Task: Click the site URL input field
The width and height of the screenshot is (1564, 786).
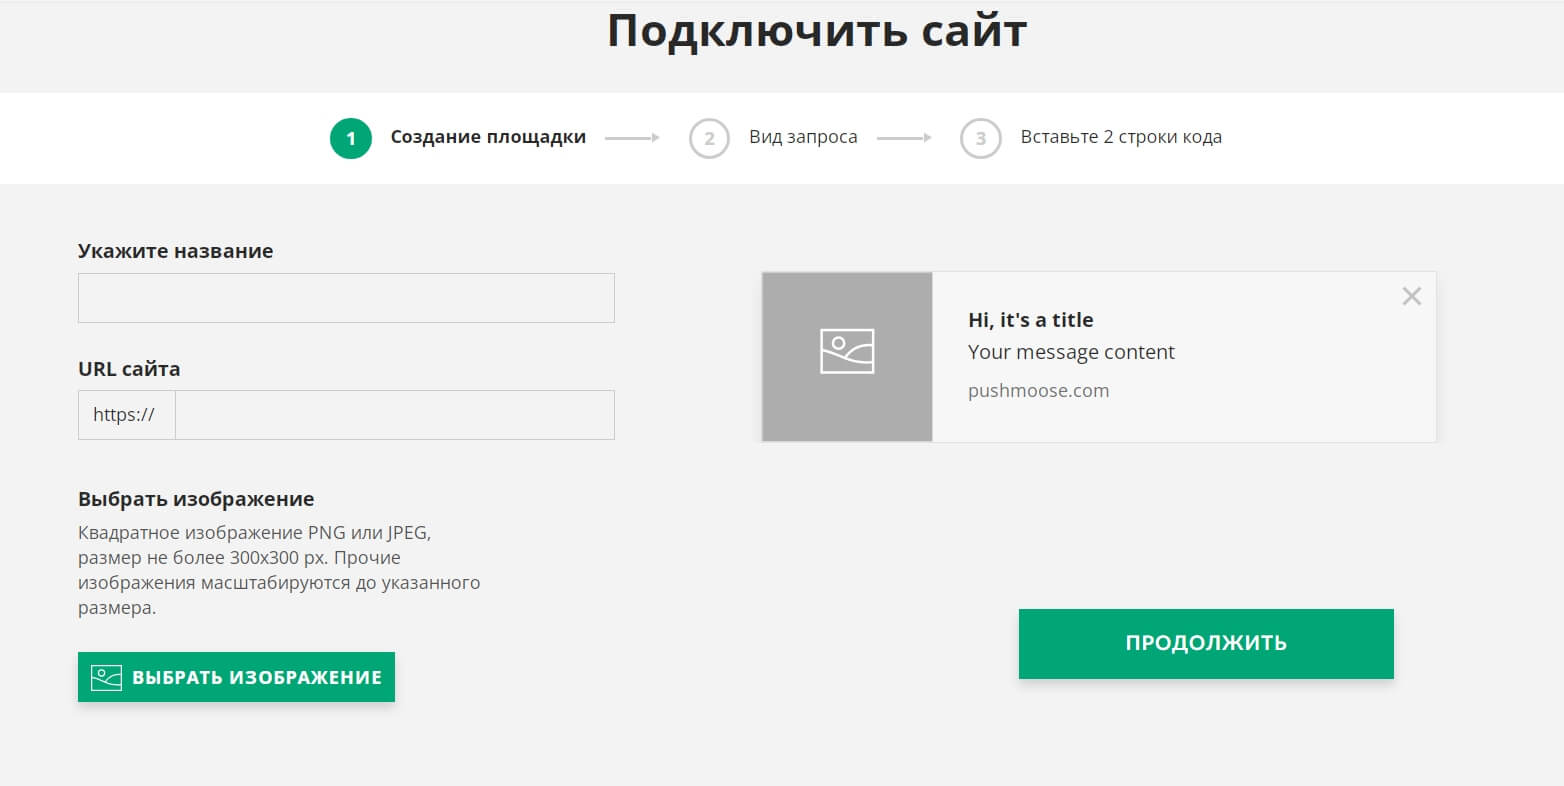Action: click(395, 415)
